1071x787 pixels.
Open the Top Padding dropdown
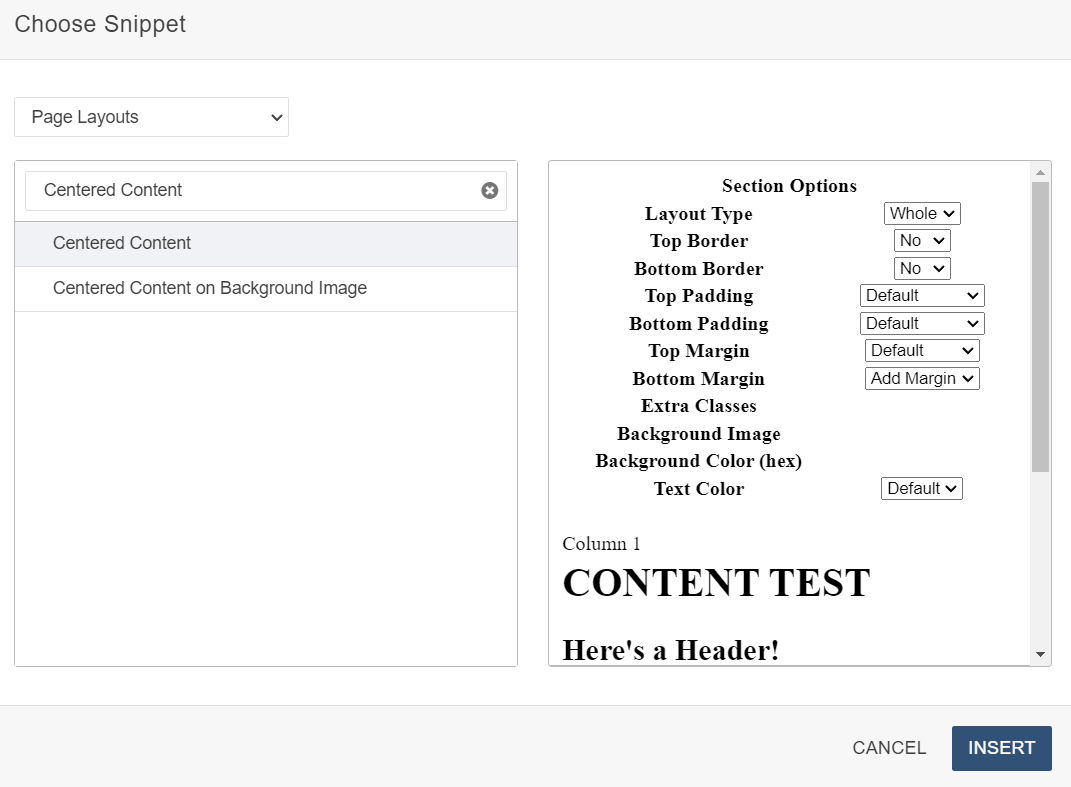[x=921, y=295]
